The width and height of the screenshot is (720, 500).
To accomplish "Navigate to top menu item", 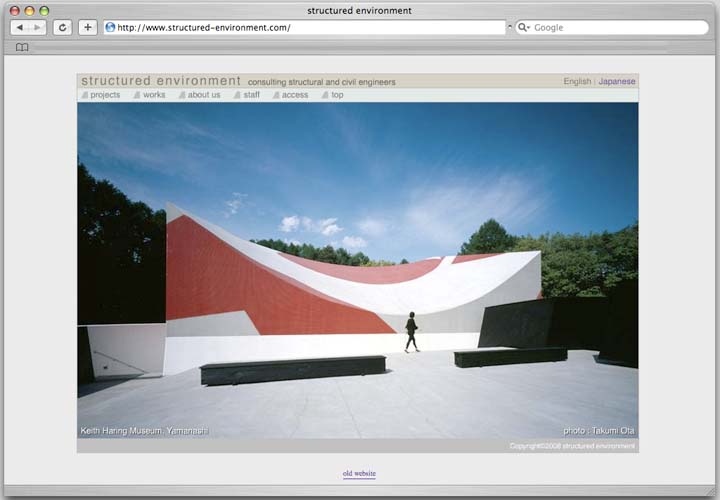I will point(336,95).
